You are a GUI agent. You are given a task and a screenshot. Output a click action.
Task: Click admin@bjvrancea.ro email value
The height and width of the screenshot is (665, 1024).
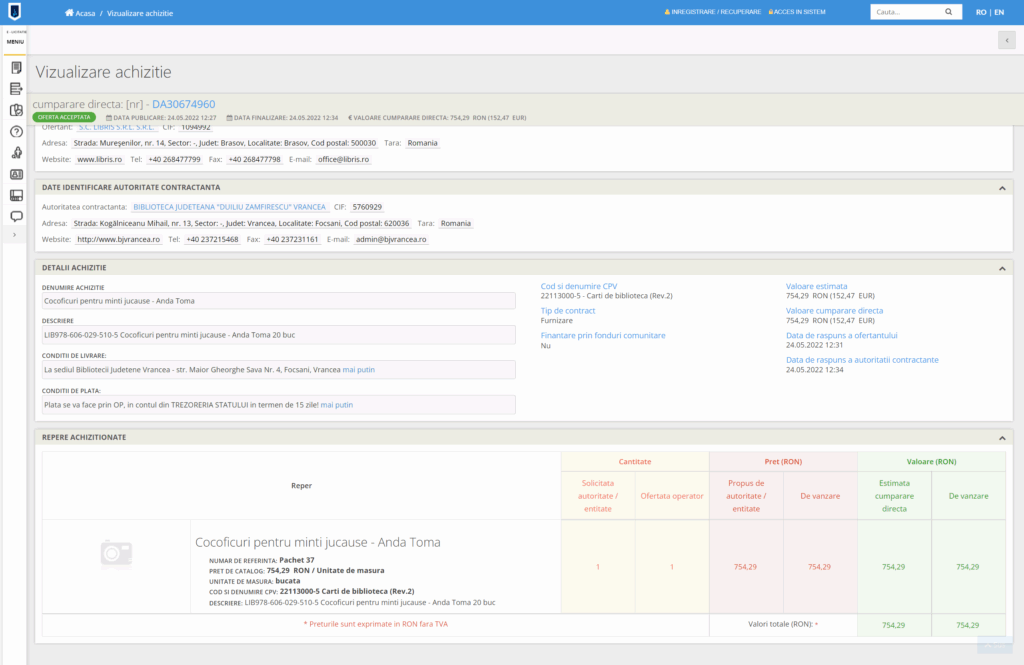tap(391, 240)
